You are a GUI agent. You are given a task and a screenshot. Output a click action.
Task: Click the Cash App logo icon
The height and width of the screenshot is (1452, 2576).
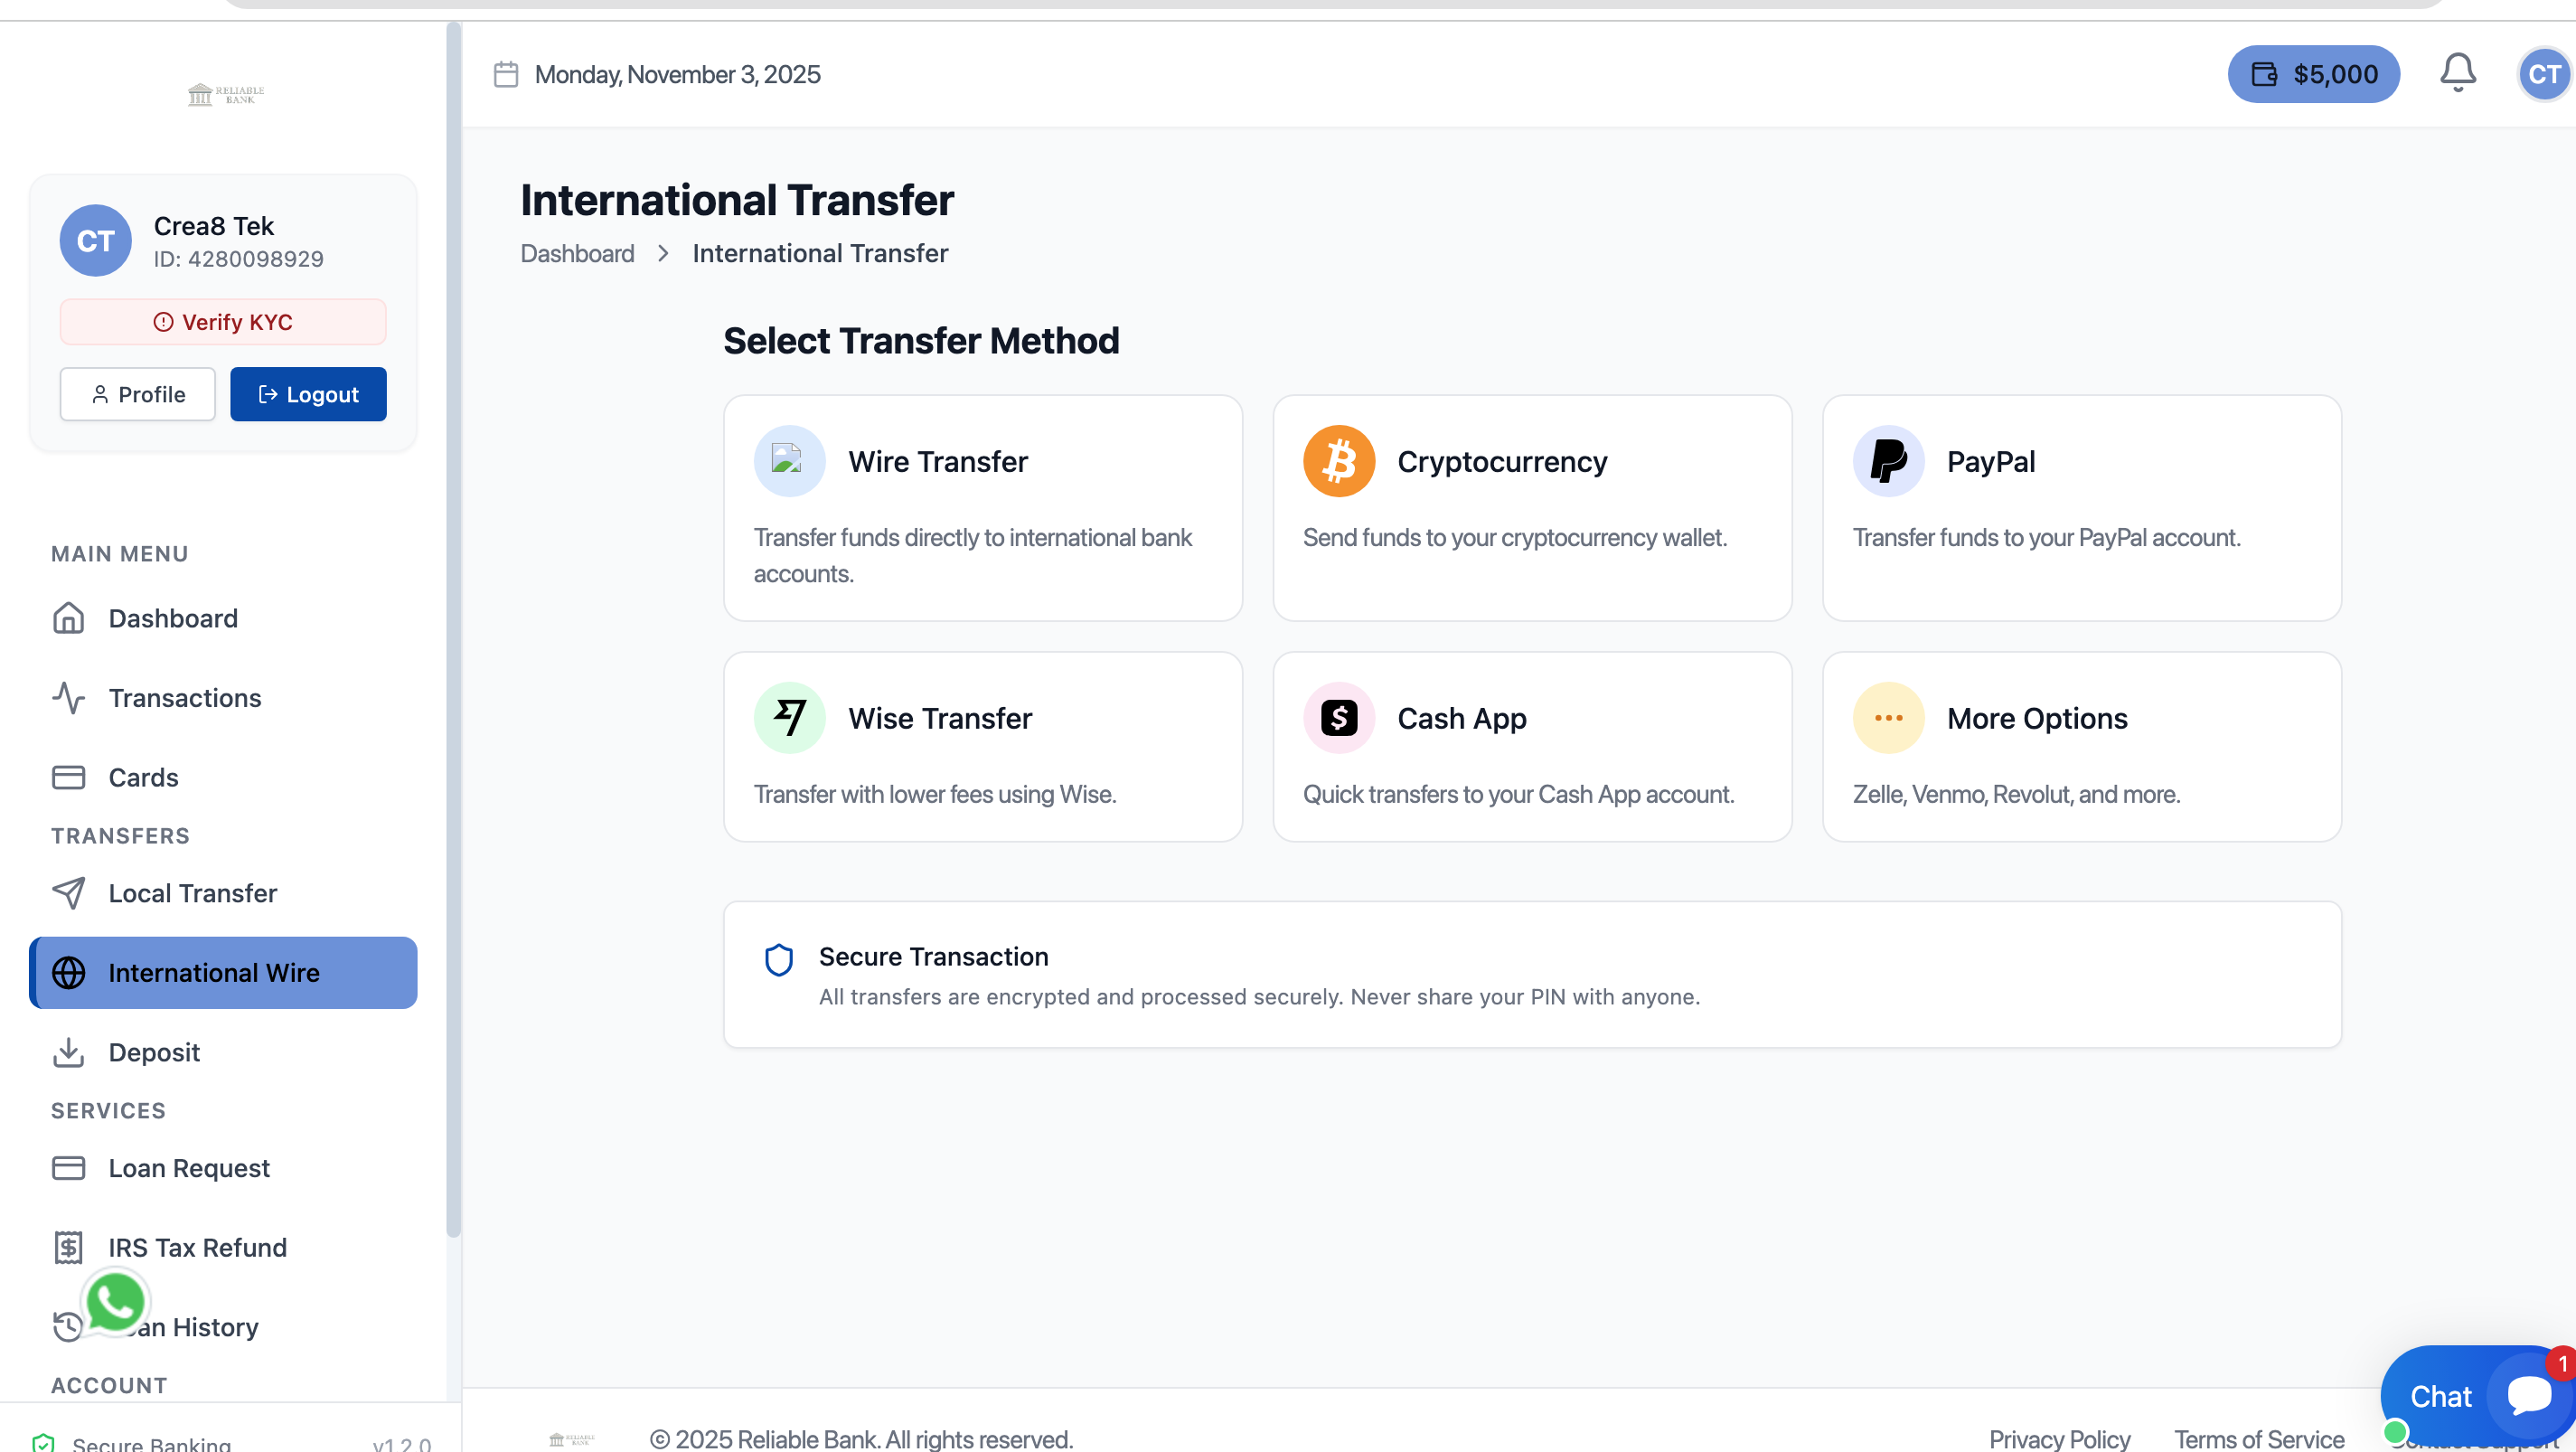click(1338, 718)
